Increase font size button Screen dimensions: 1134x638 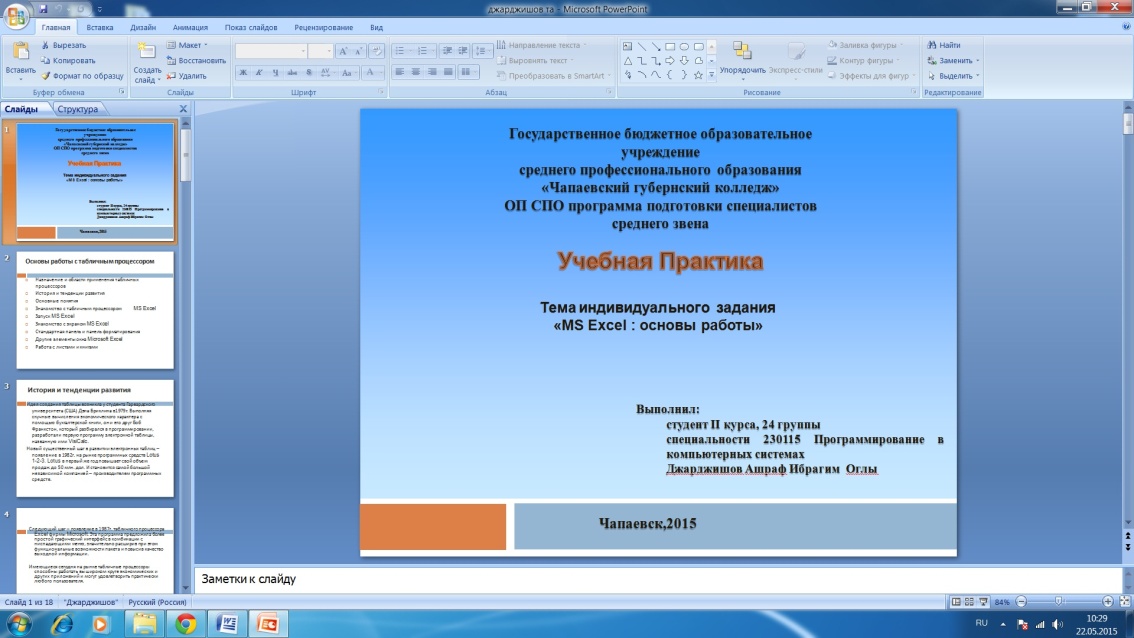coord(344,51)
